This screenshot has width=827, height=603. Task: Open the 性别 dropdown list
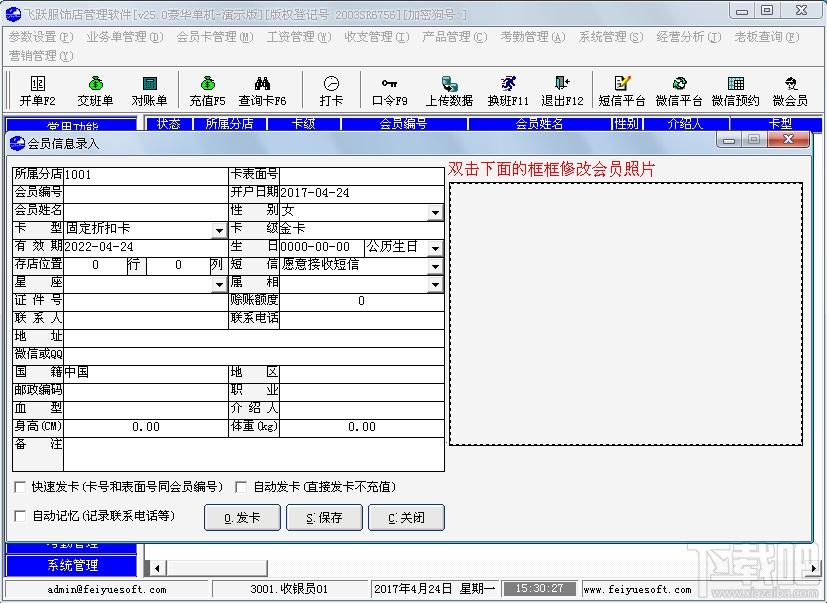click(x=435, y=213)
